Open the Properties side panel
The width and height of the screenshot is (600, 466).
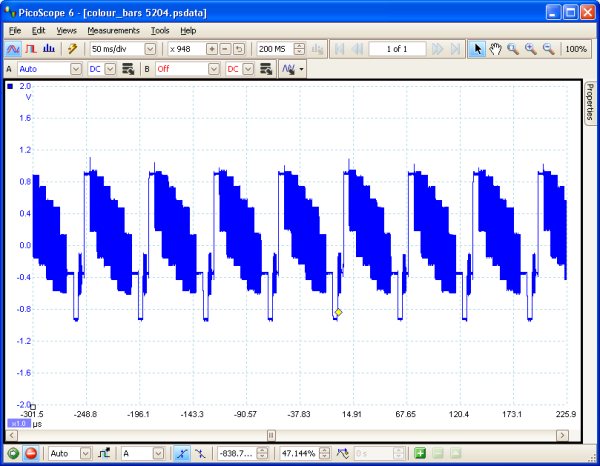pos(590,102)
